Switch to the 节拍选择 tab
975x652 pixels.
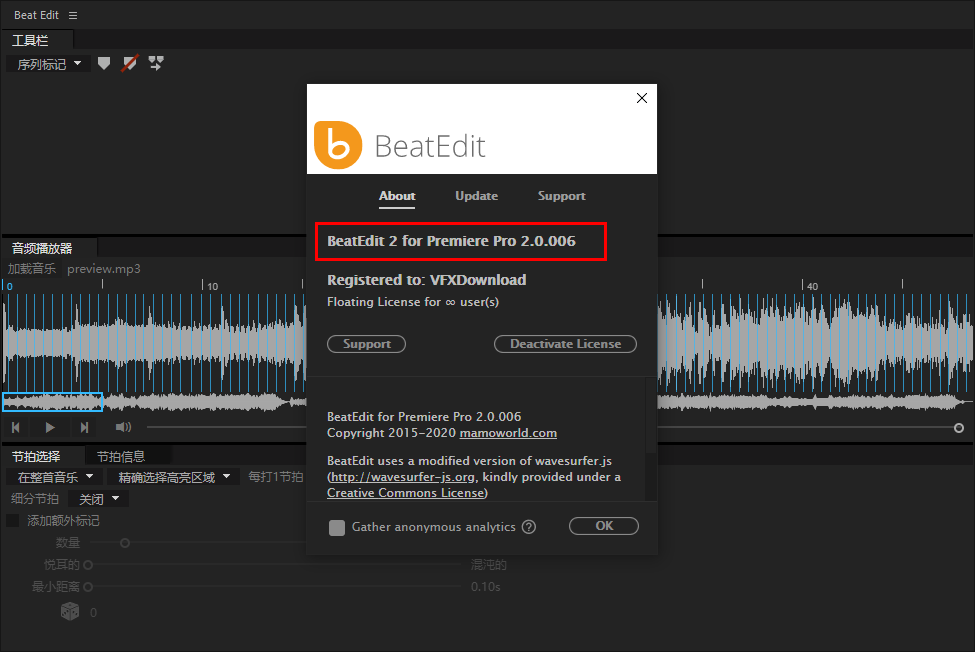tap(36, 457)
